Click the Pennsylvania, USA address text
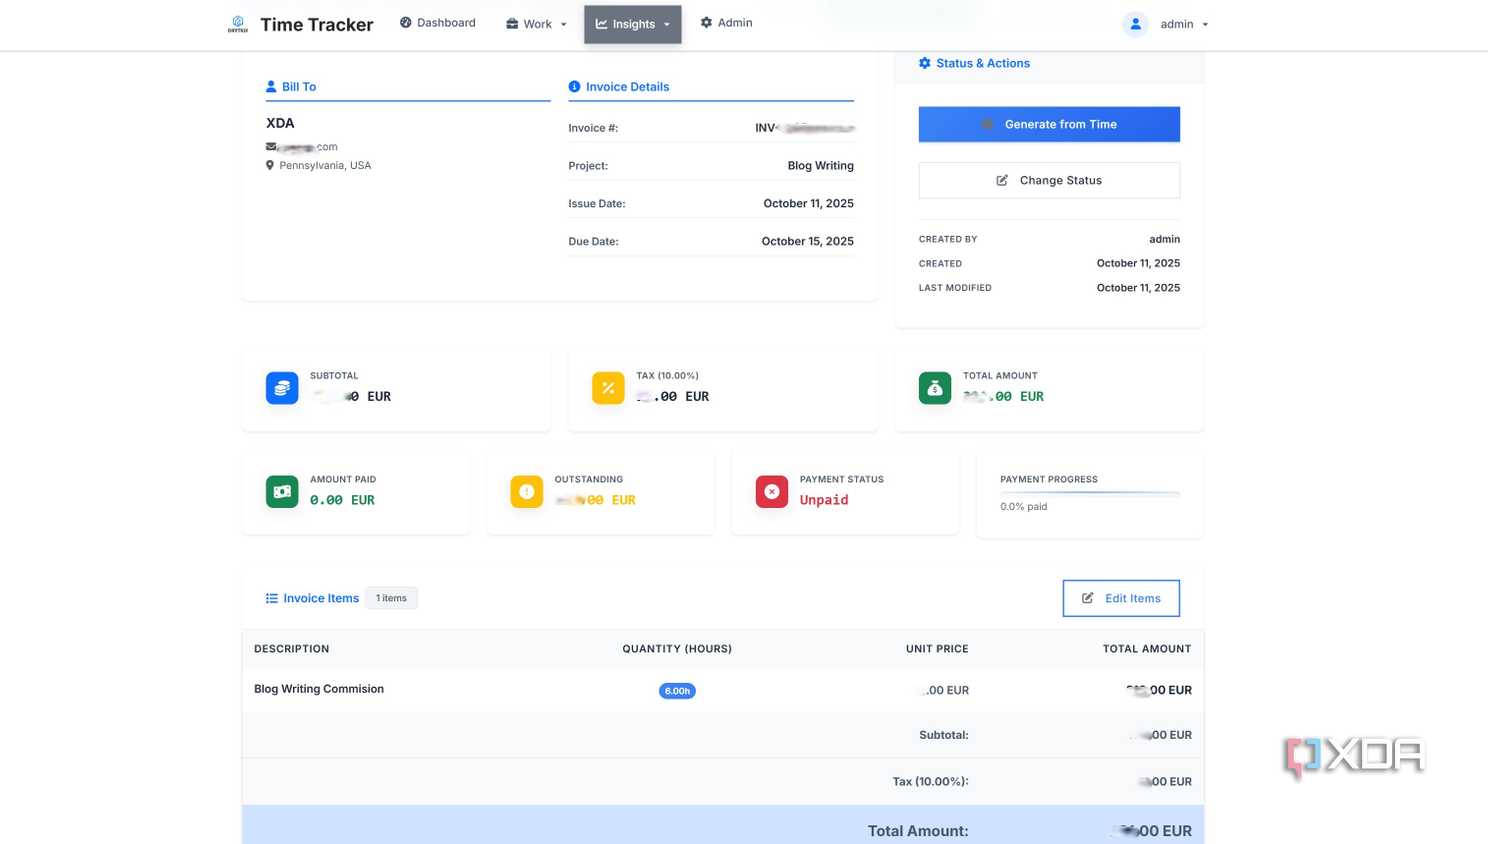Image resolution: width=1488 pixels, height=844 pixels. coord(325,165)
